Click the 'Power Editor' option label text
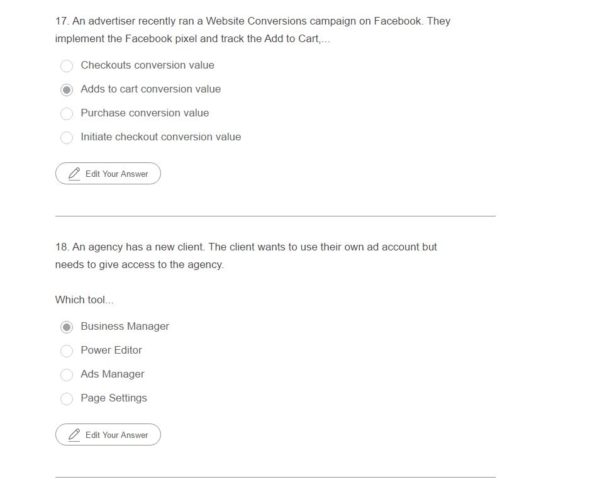 click(111, 350)
